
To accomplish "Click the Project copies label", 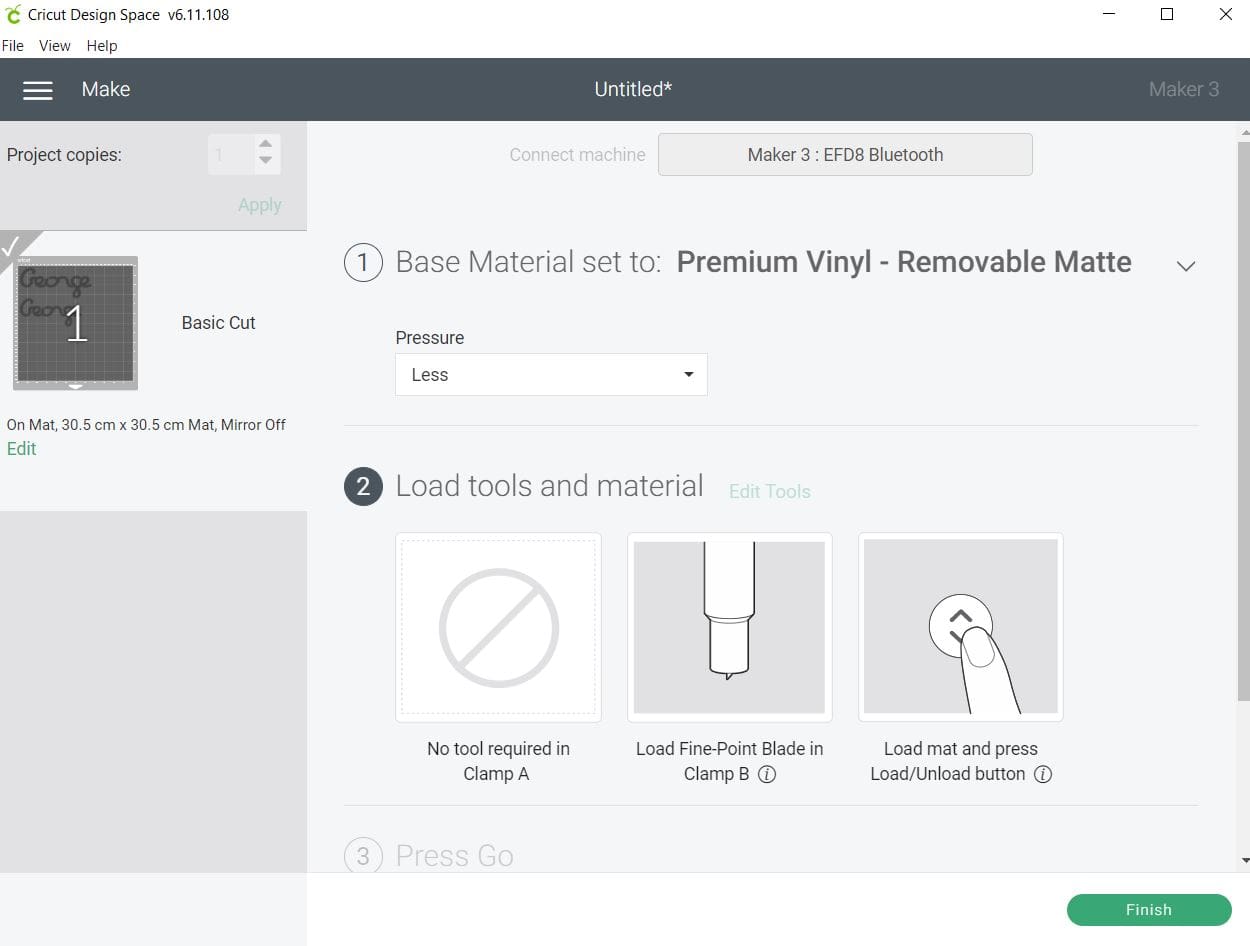I will pyautogui.click(x=64, y=155).
